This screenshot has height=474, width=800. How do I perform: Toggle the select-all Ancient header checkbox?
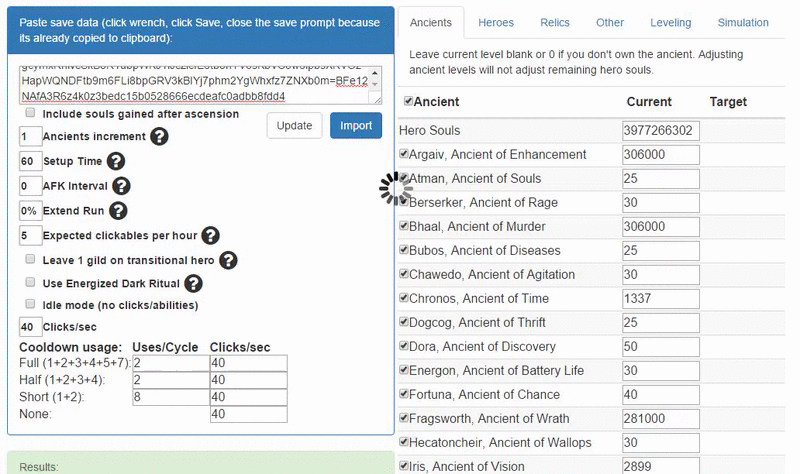coord(408,101)
